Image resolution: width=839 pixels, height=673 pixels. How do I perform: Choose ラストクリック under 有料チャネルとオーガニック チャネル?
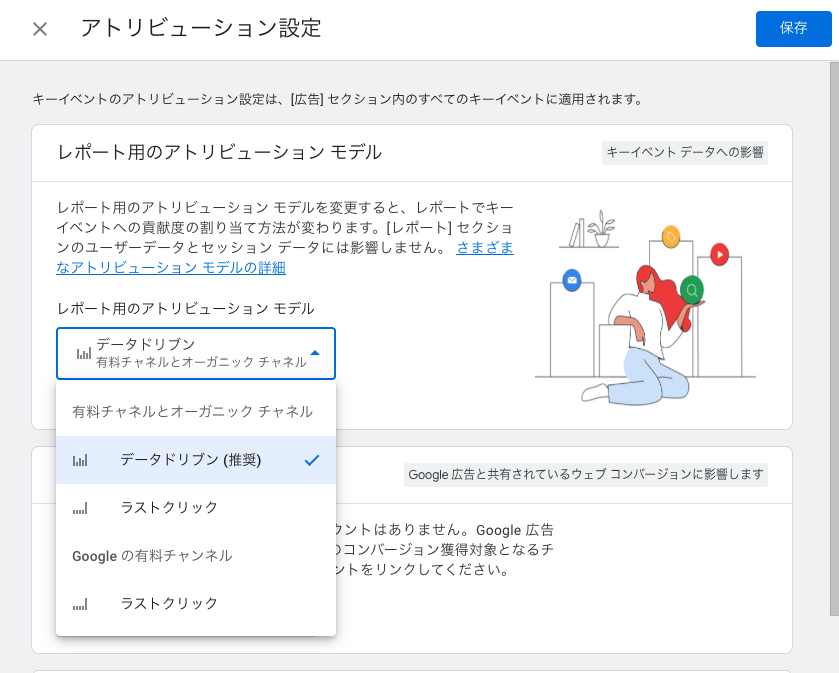(169, 508)
